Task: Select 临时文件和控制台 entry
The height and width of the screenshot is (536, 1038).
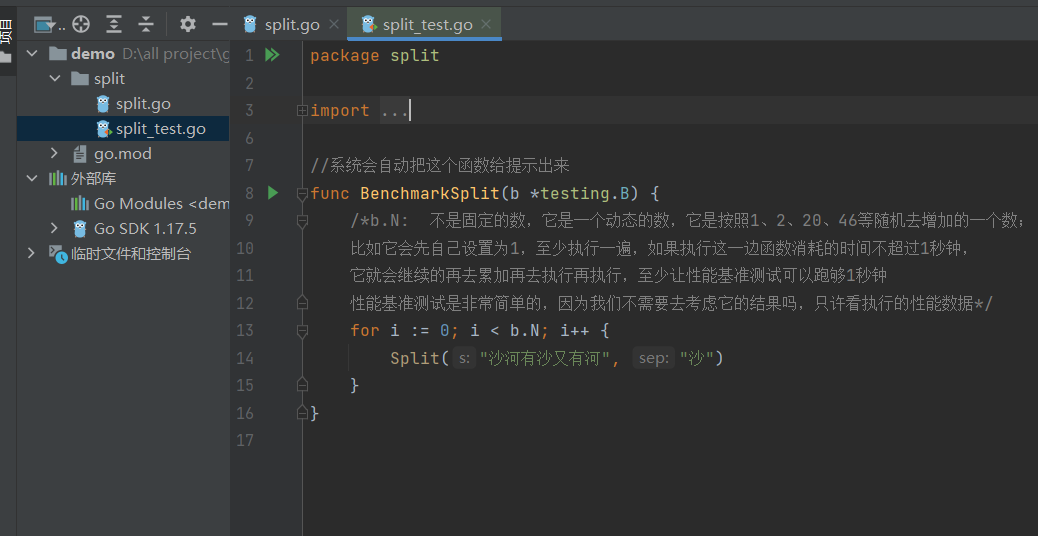Action: [131, 253]
